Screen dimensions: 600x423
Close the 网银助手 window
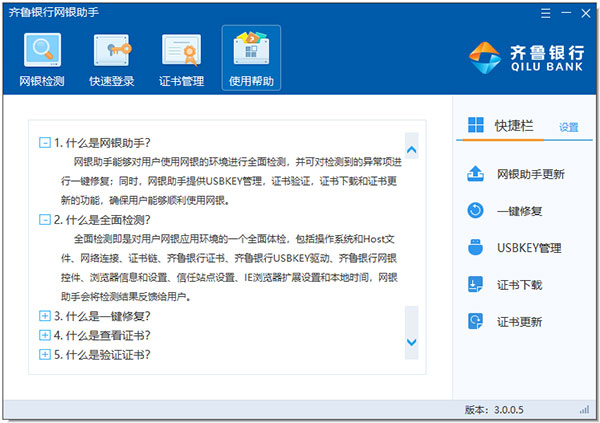pos(586,13)
